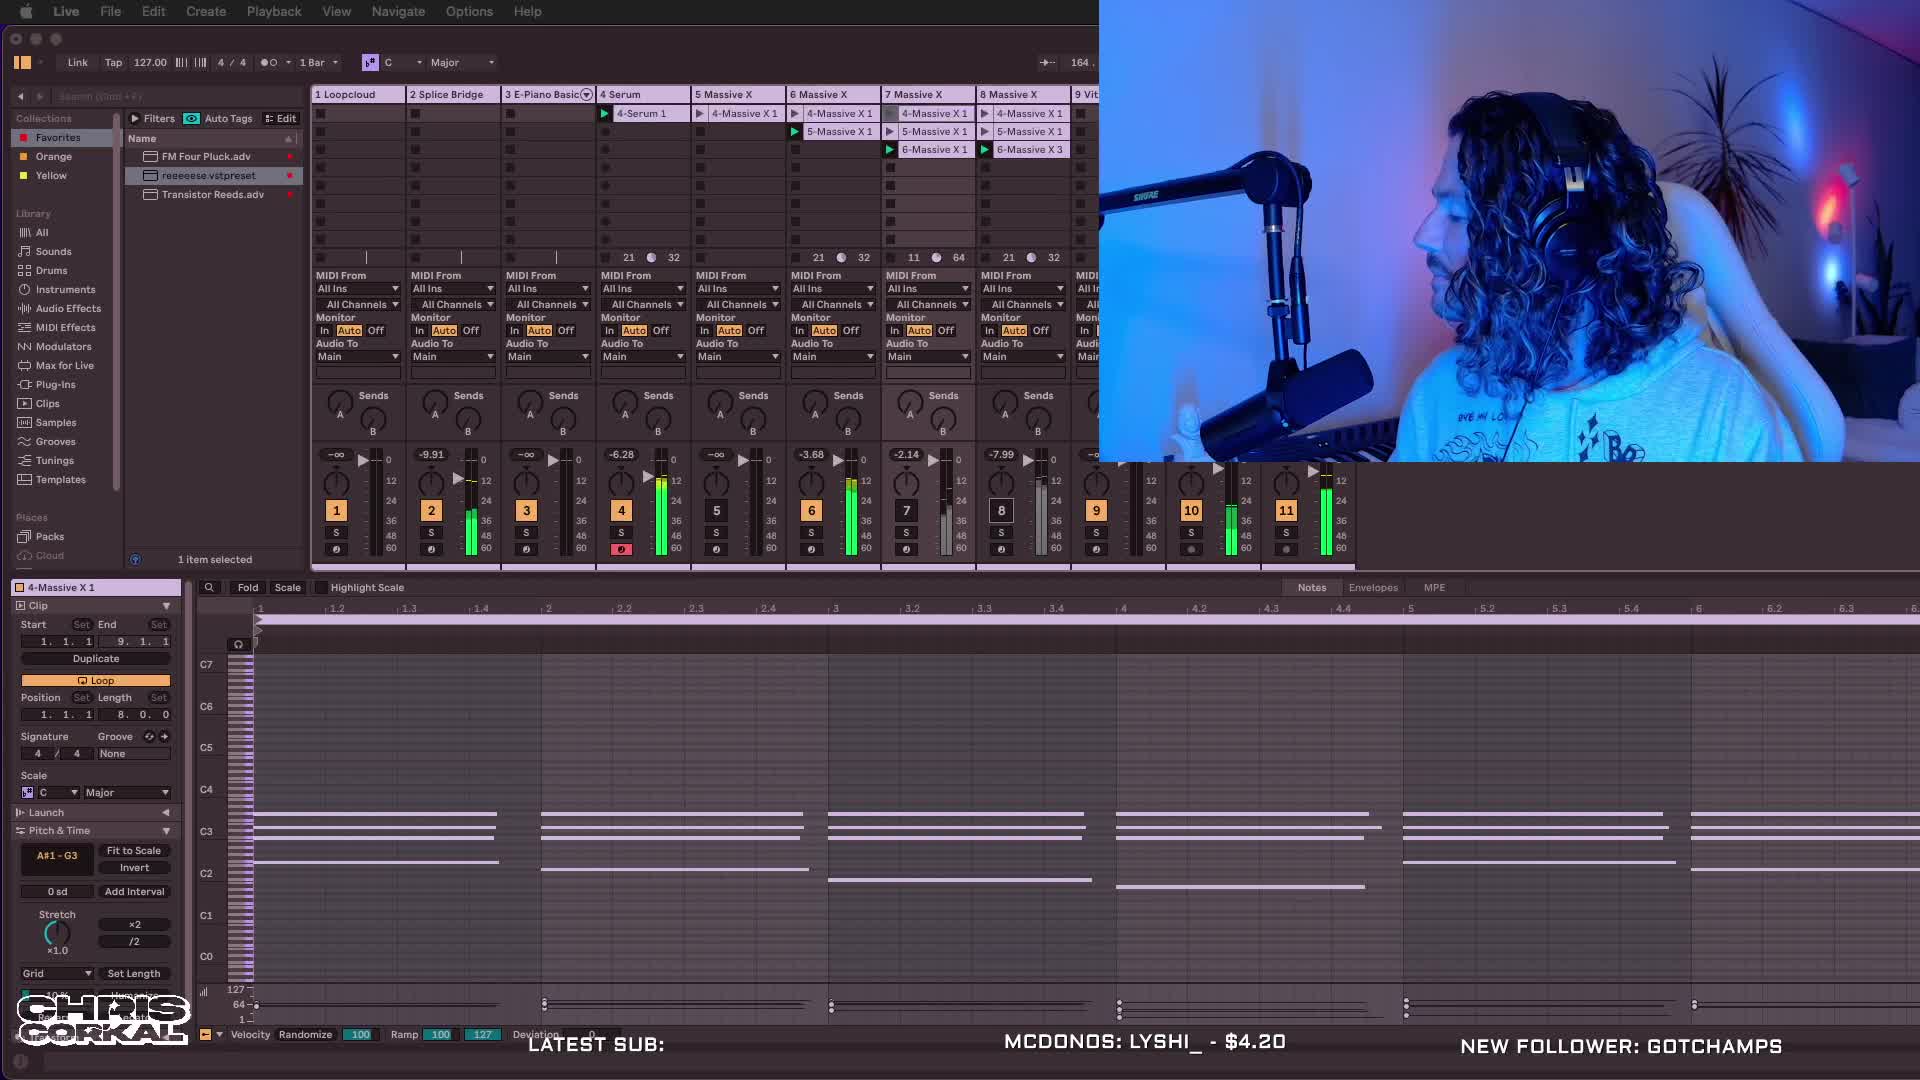Open the Navigate menu
The image size is (1920, 1080).
point(398,11)
